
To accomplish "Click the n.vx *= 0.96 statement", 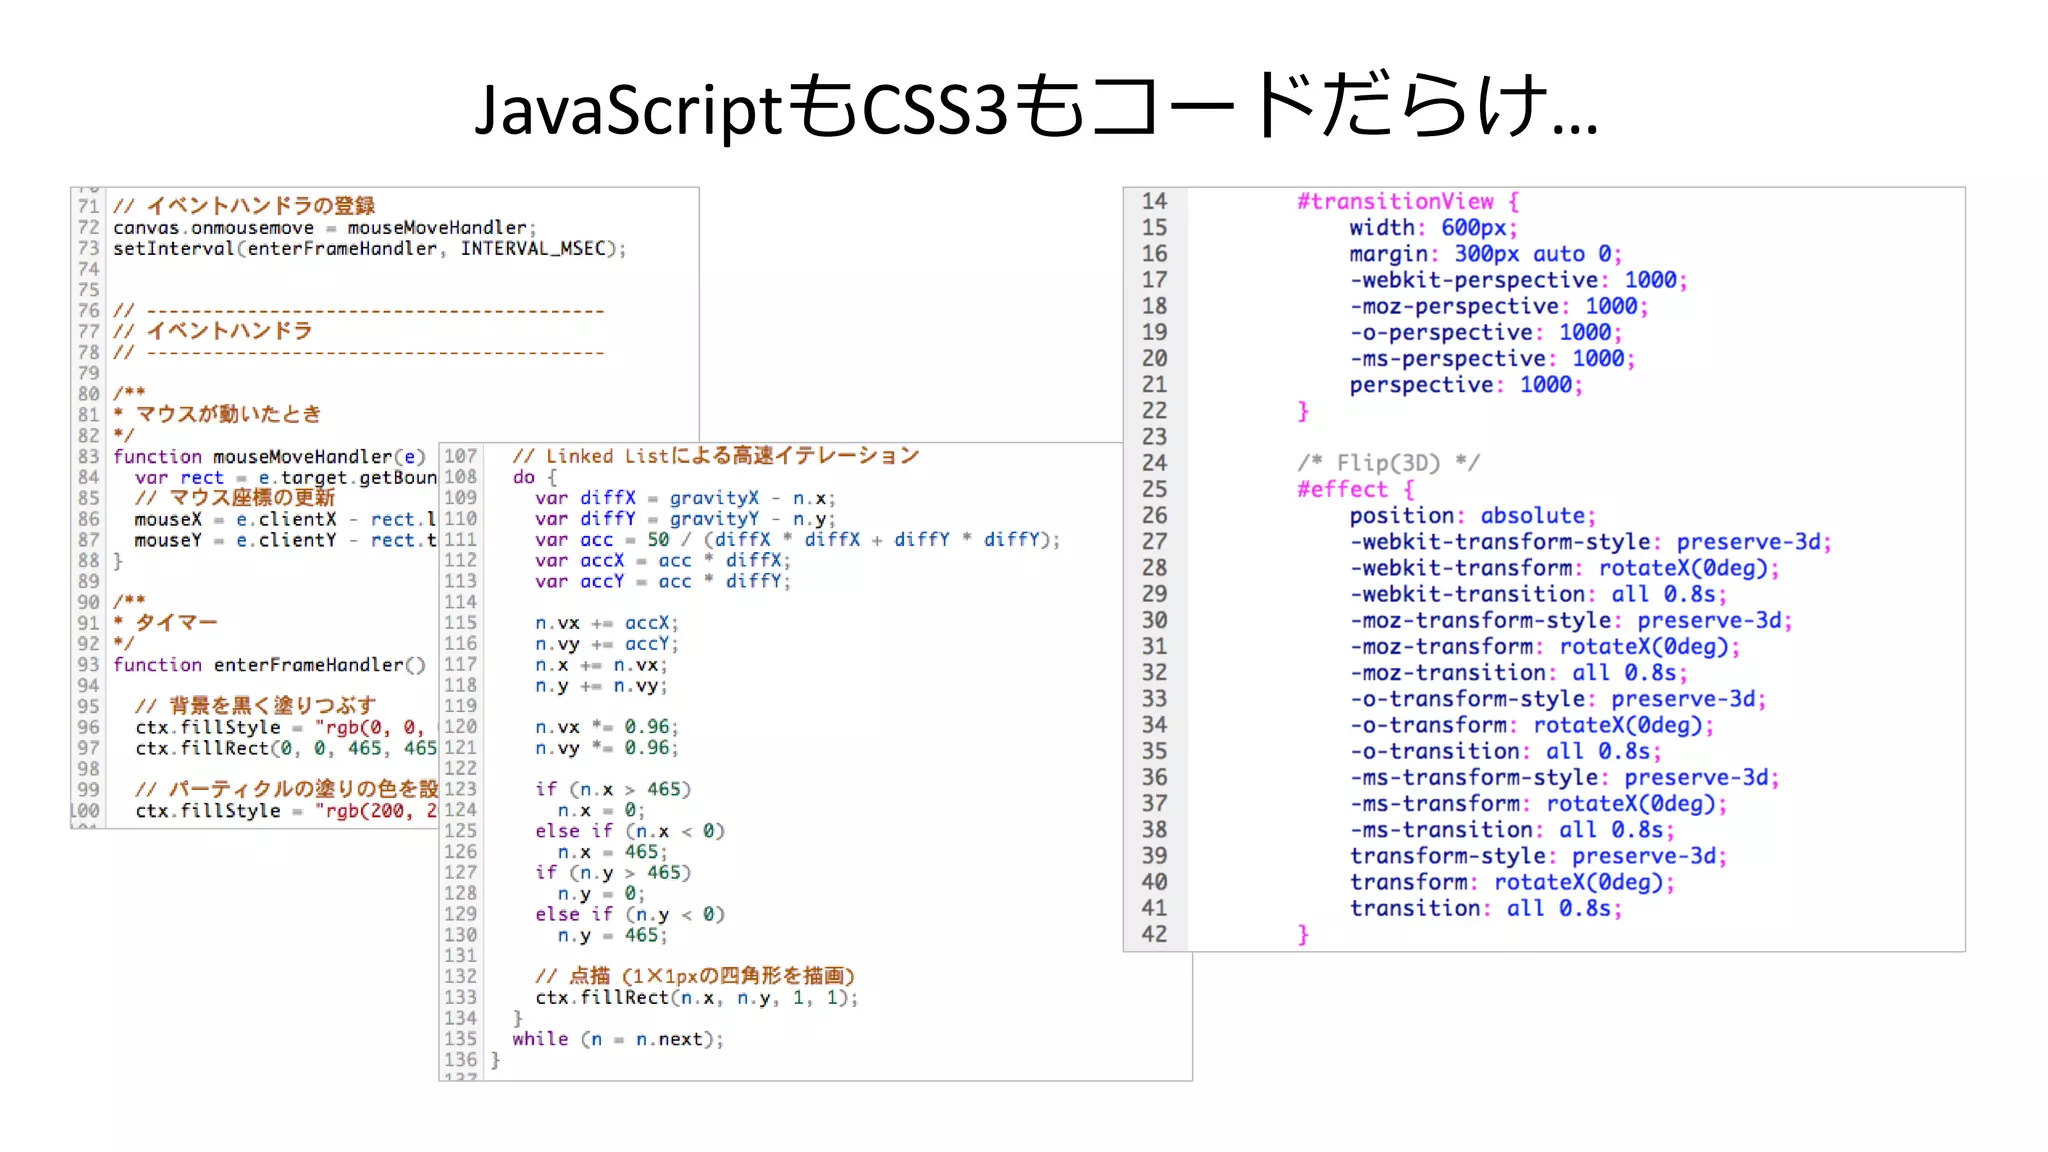I will (605, 726).
